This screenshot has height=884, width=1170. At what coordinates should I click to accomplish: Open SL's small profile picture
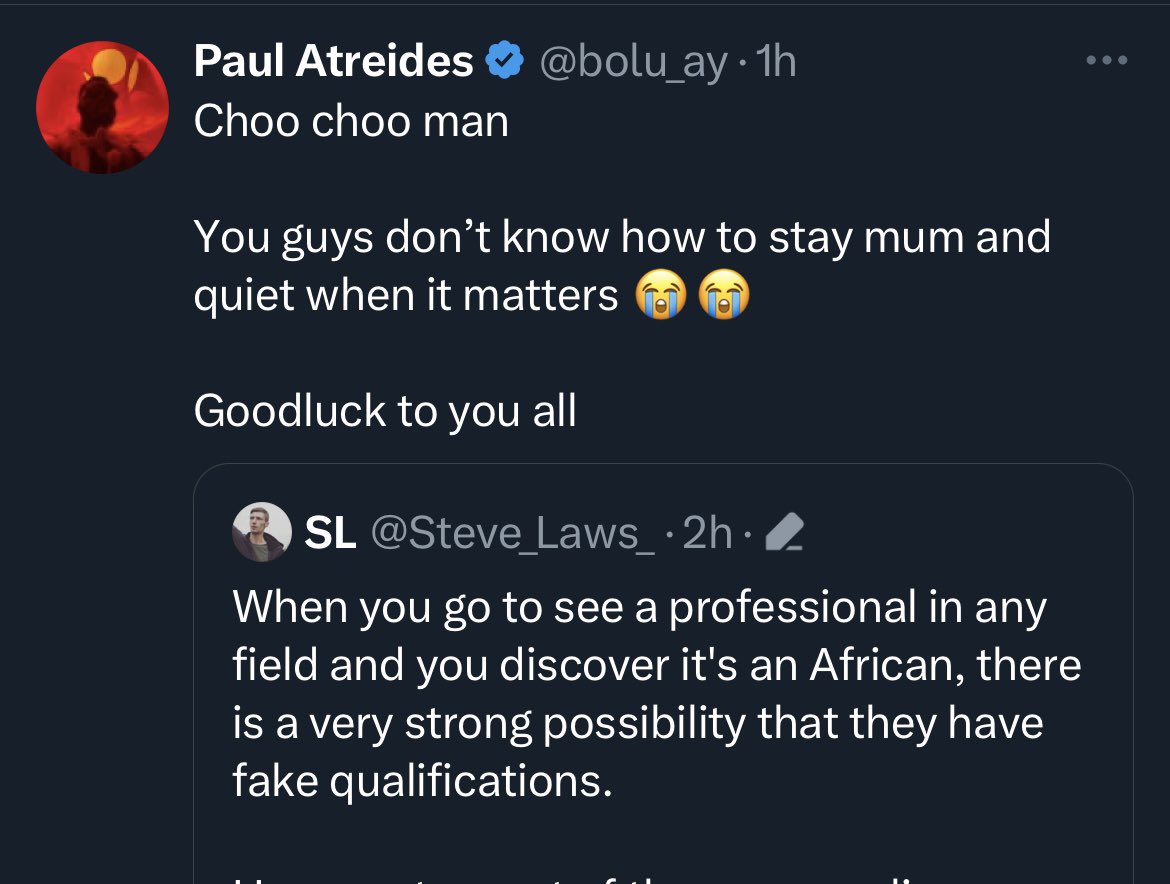tap(261, 532)
